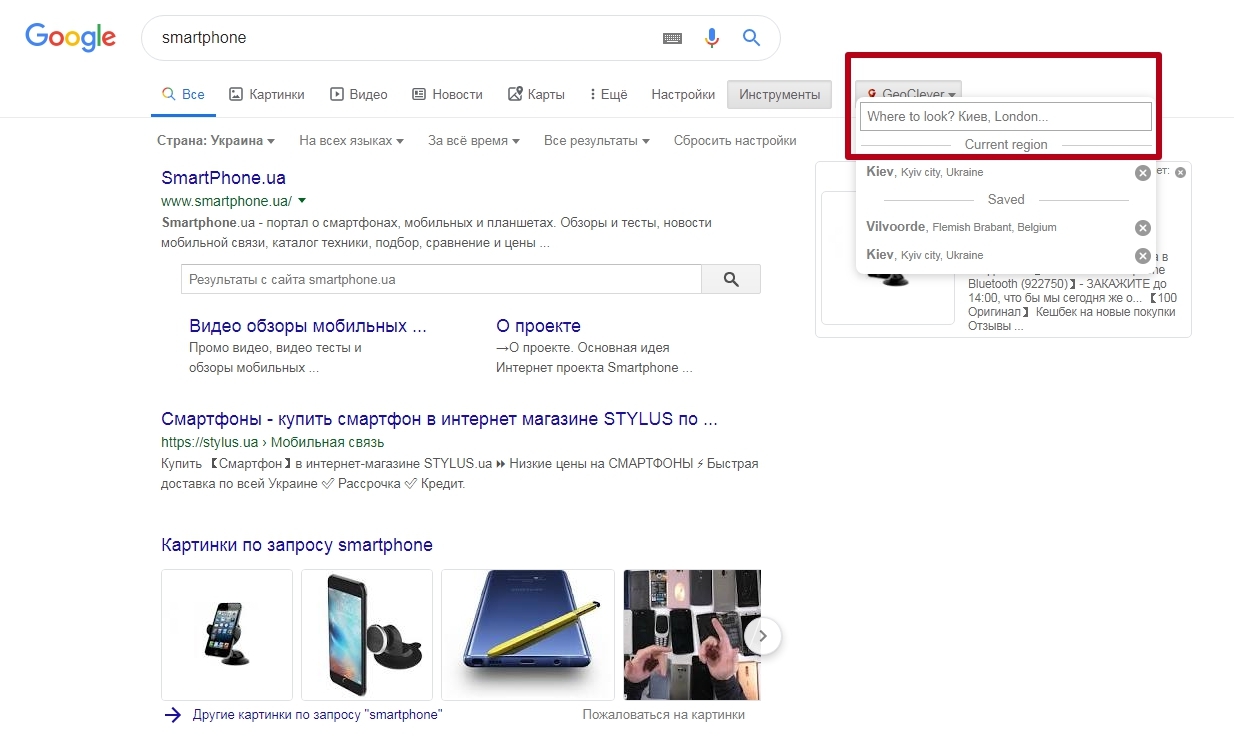Open the phone car mount thumbnail
The height and width of the screenshot is (747, 1234).
coord(227,635)
